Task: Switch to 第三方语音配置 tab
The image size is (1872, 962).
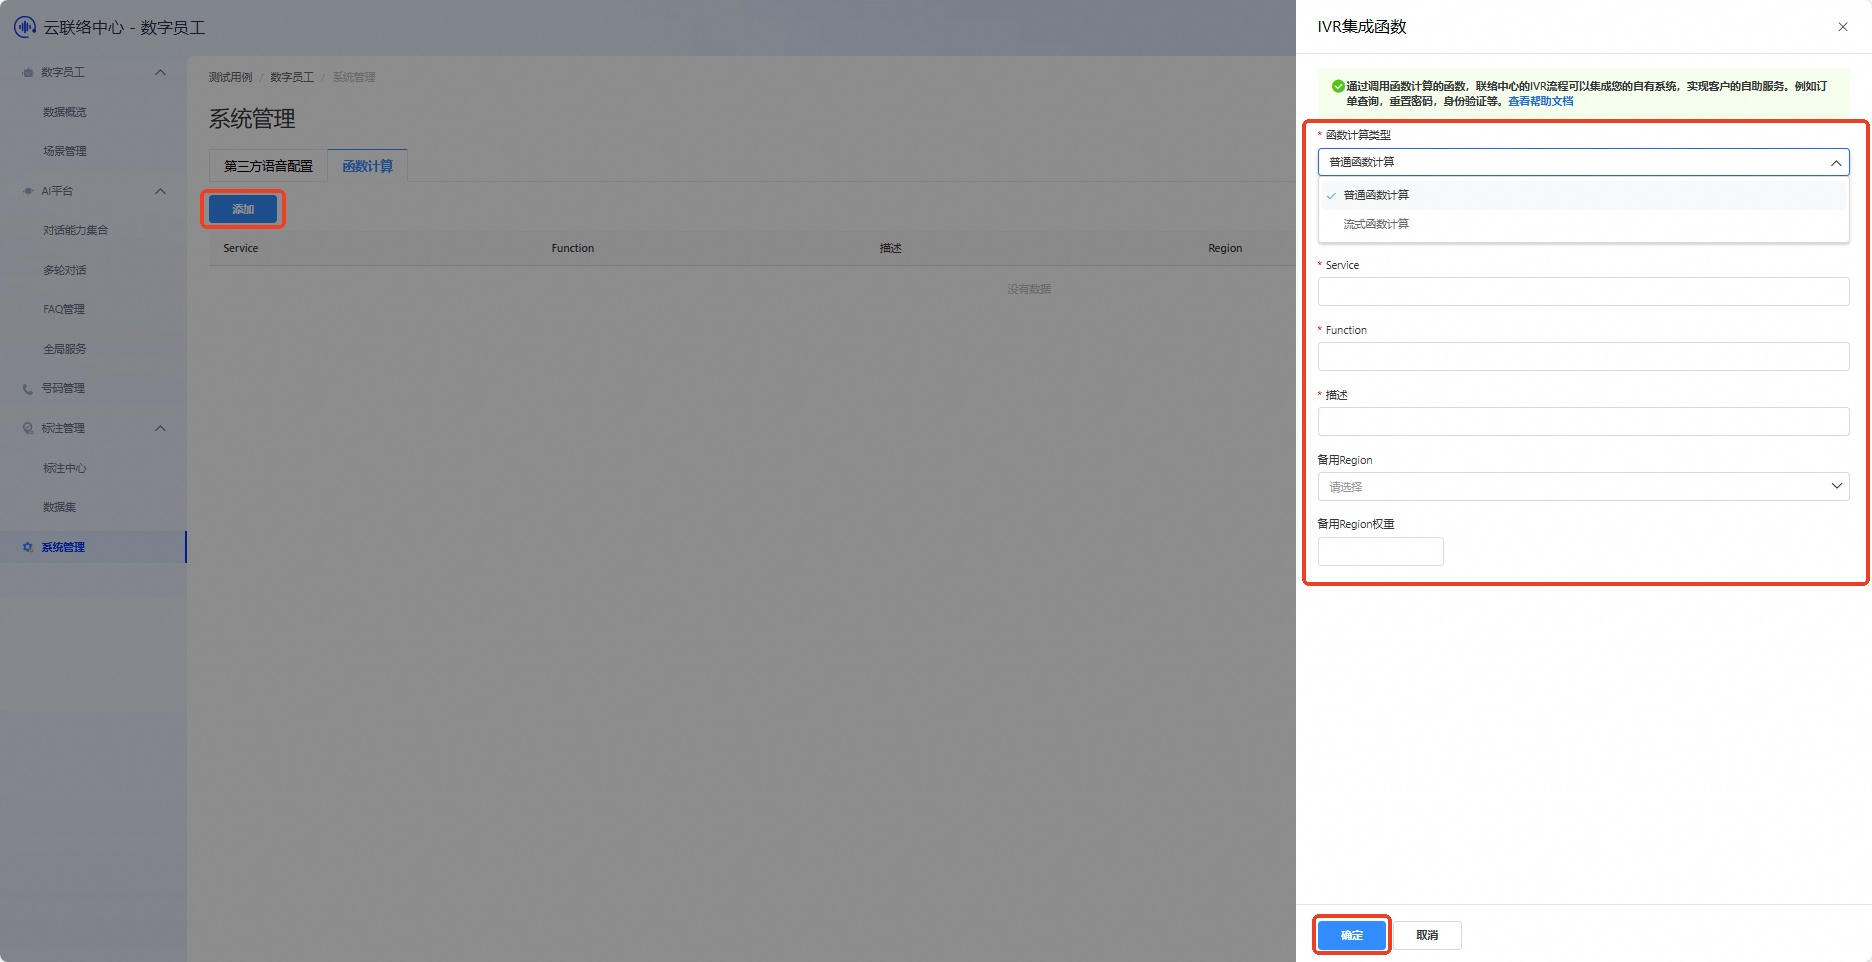Action: point(268,166)
